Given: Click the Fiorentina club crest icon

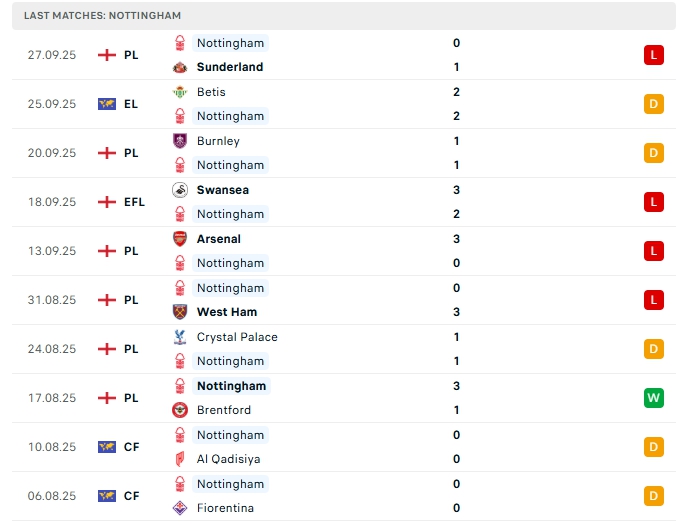Looking at the screenshot, I should click(x=180, y=508).
